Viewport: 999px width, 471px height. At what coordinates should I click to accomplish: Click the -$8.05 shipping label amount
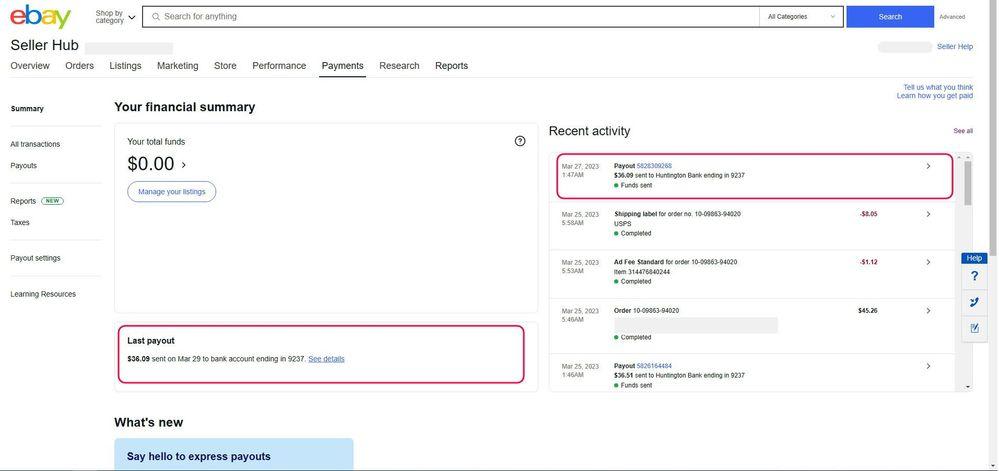pos(868,214)
